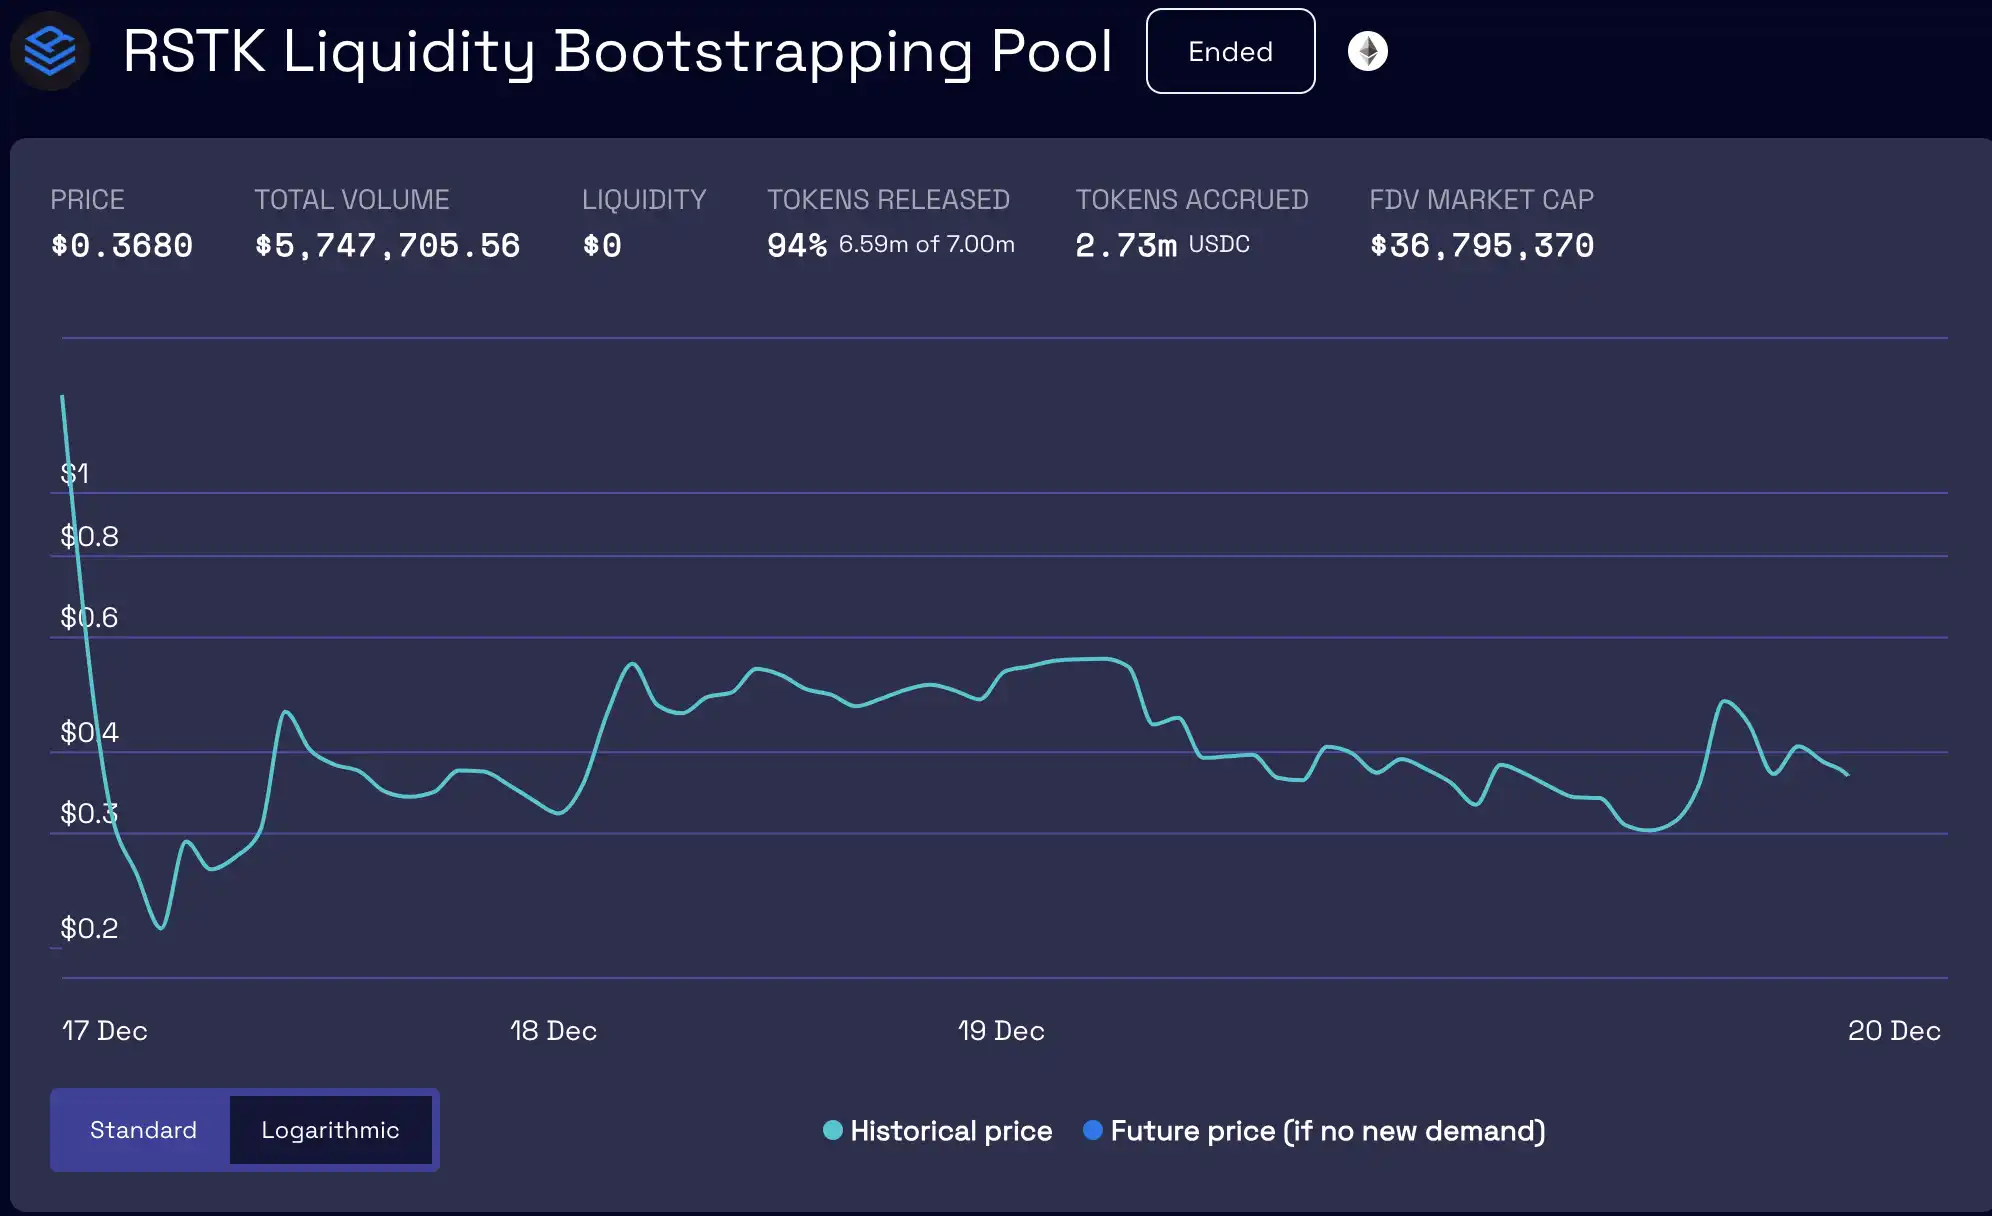Image resolution: width=1992 pixels, height=1216 pixels.
Task: Click the $0.6 price axis label
Action: [x=89, y=617]
